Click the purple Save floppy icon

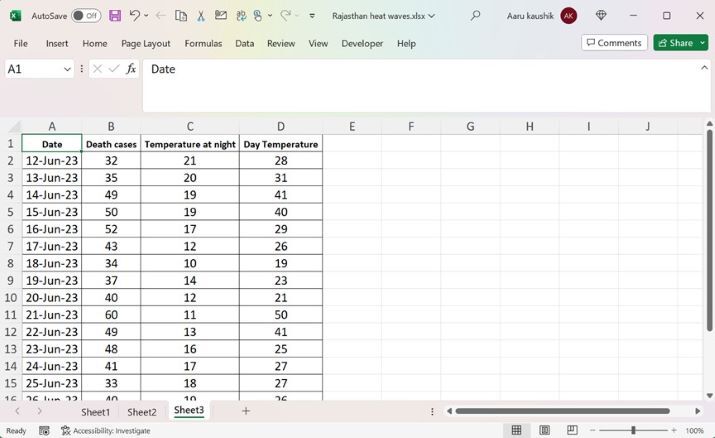[115, 16]
